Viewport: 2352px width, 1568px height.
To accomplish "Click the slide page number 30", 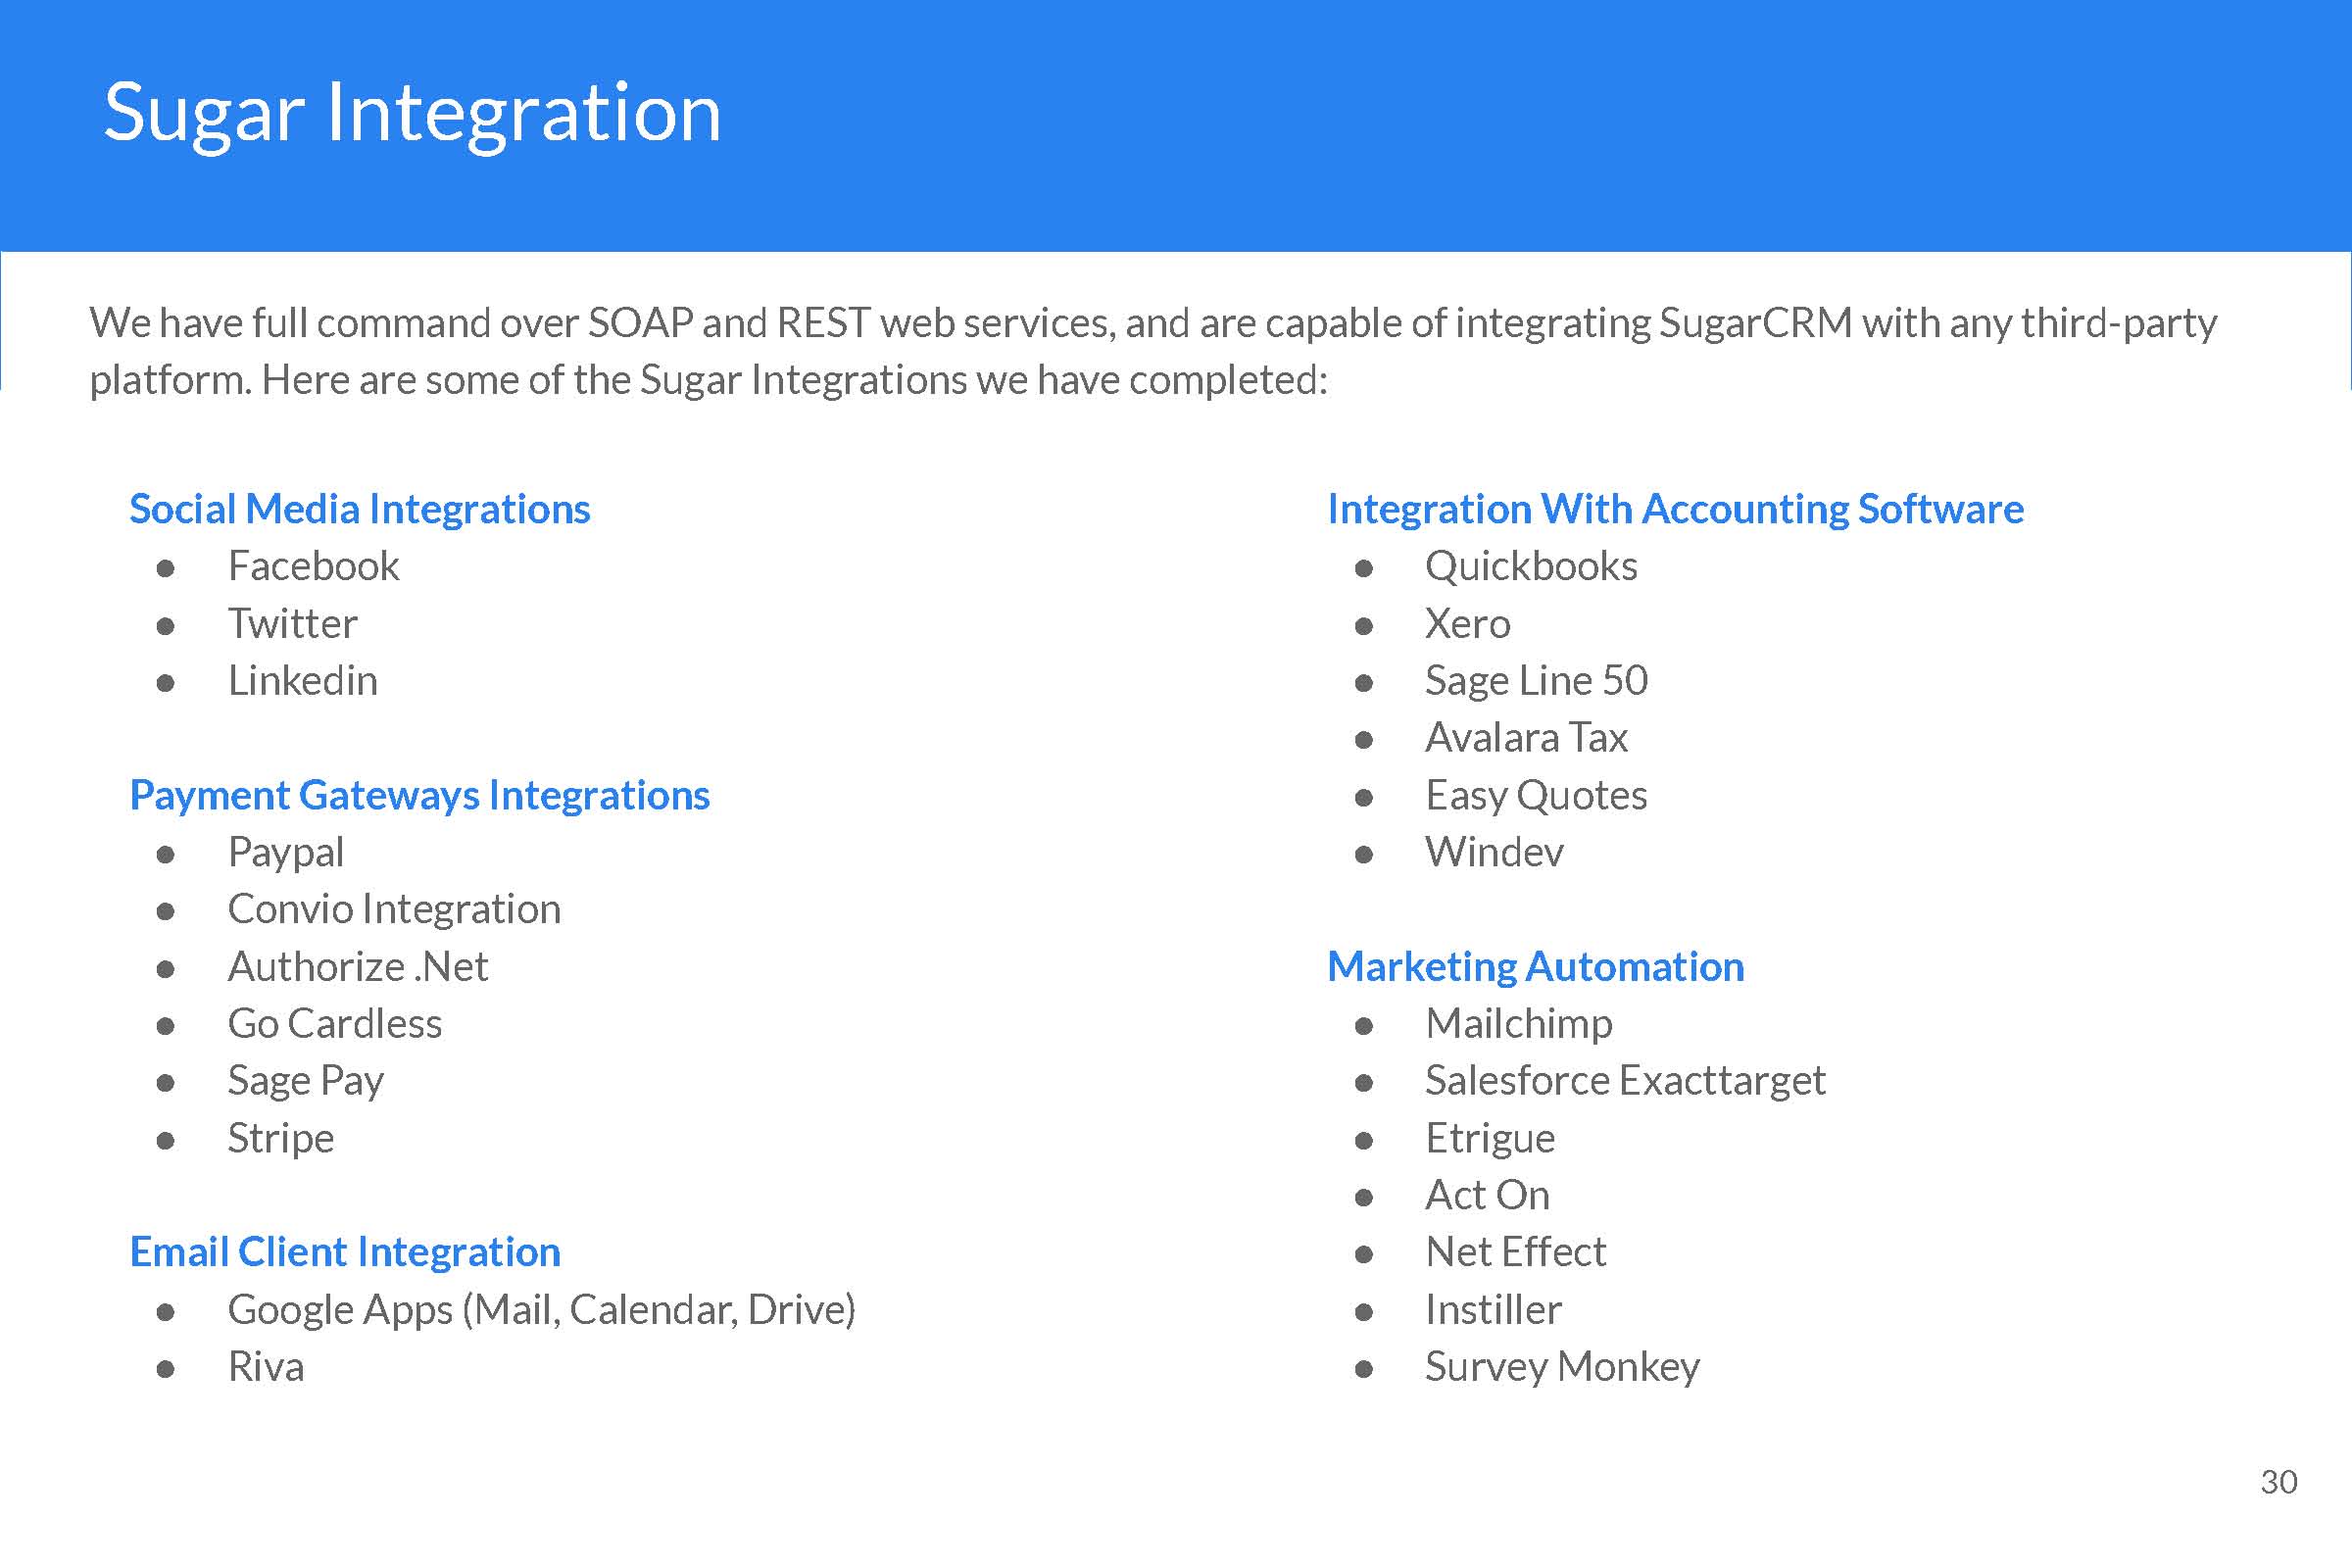I will (x=2279, y=1482).
